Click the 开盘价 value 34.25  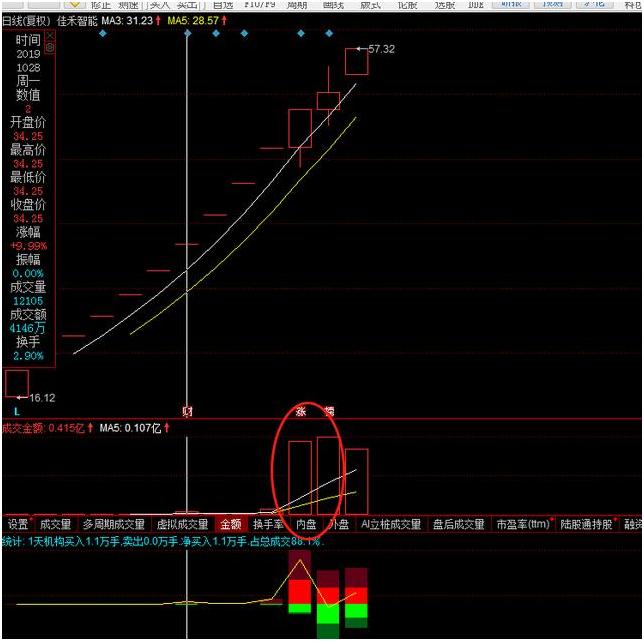28,136
